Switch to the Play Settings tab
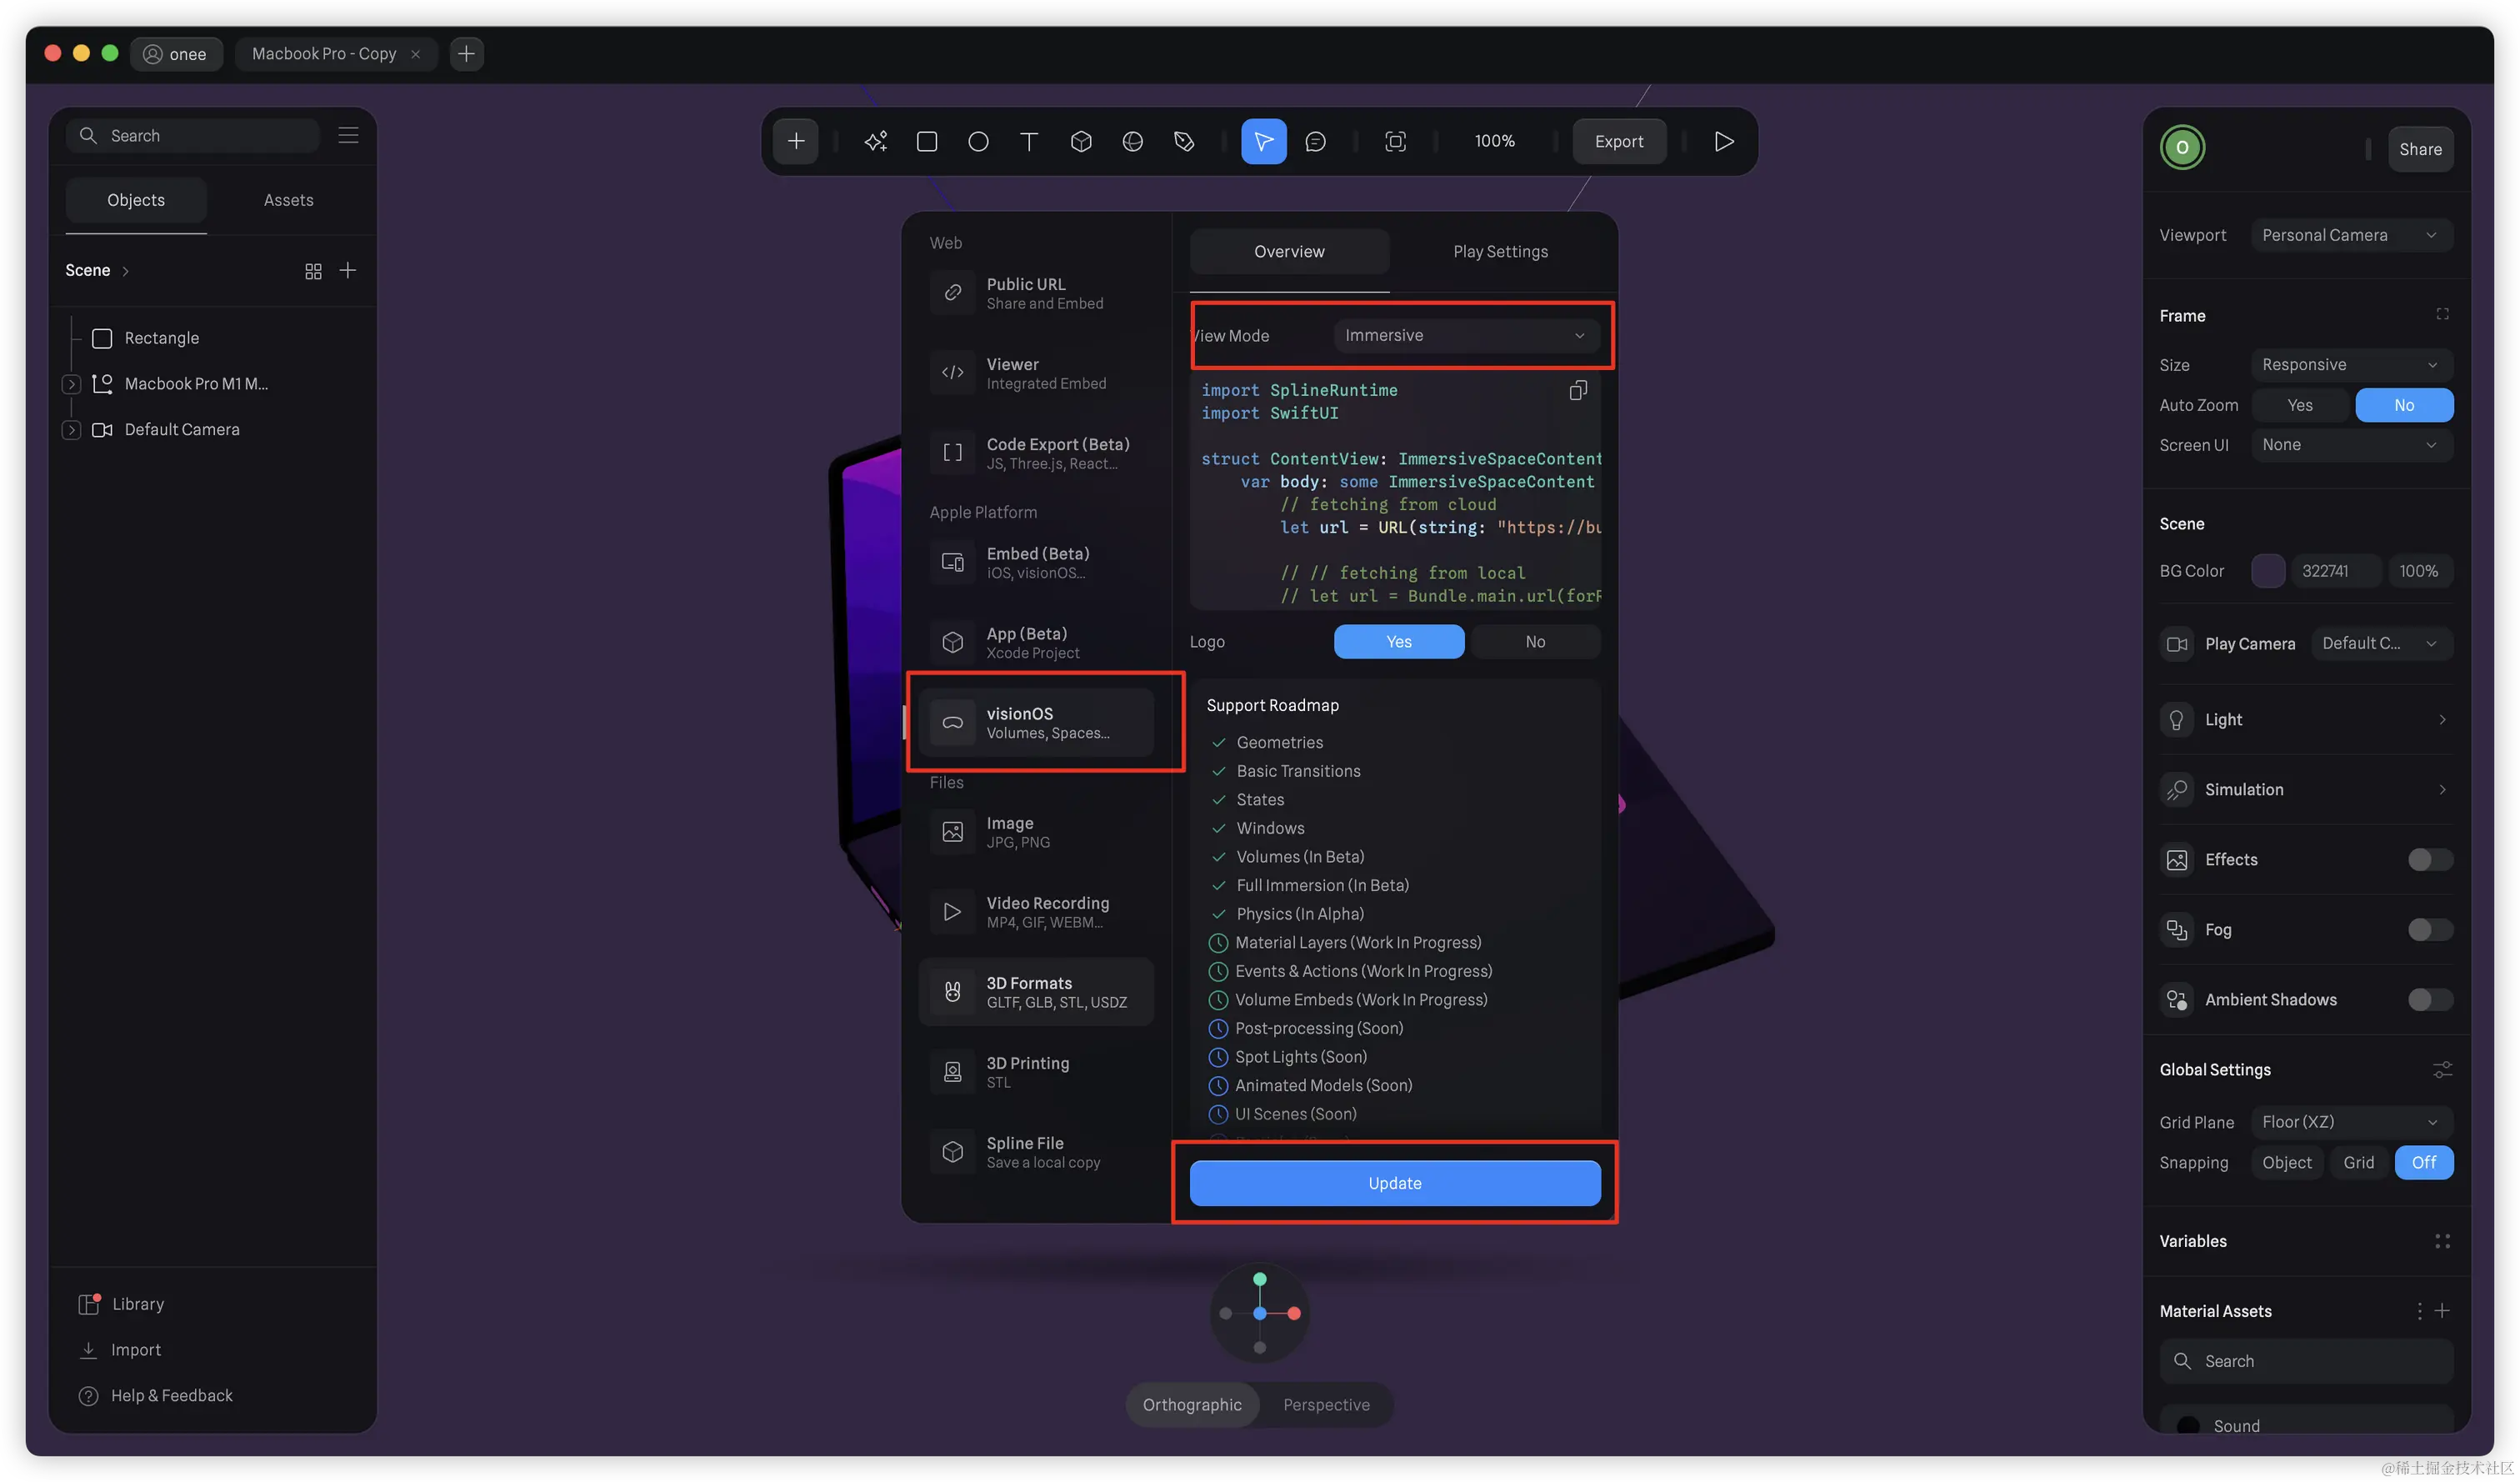 [1500, 252]
